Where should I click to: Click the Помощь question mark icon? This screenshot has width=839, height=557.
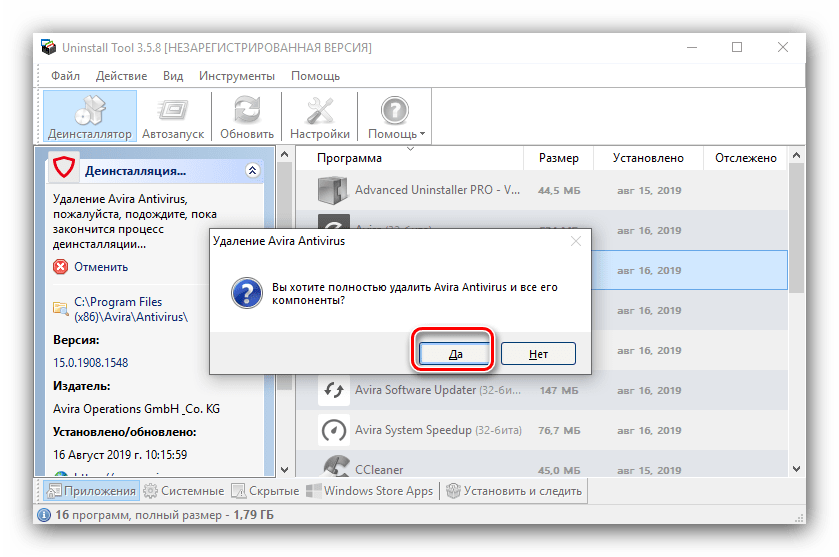point(395,110)
